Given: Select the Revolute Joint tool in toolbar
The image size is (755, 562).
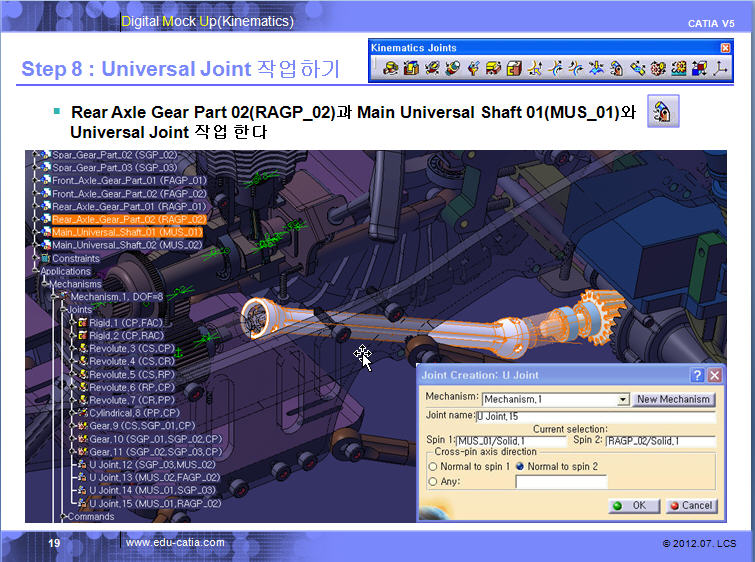Looking at the screenshot, I should [390, 69].
